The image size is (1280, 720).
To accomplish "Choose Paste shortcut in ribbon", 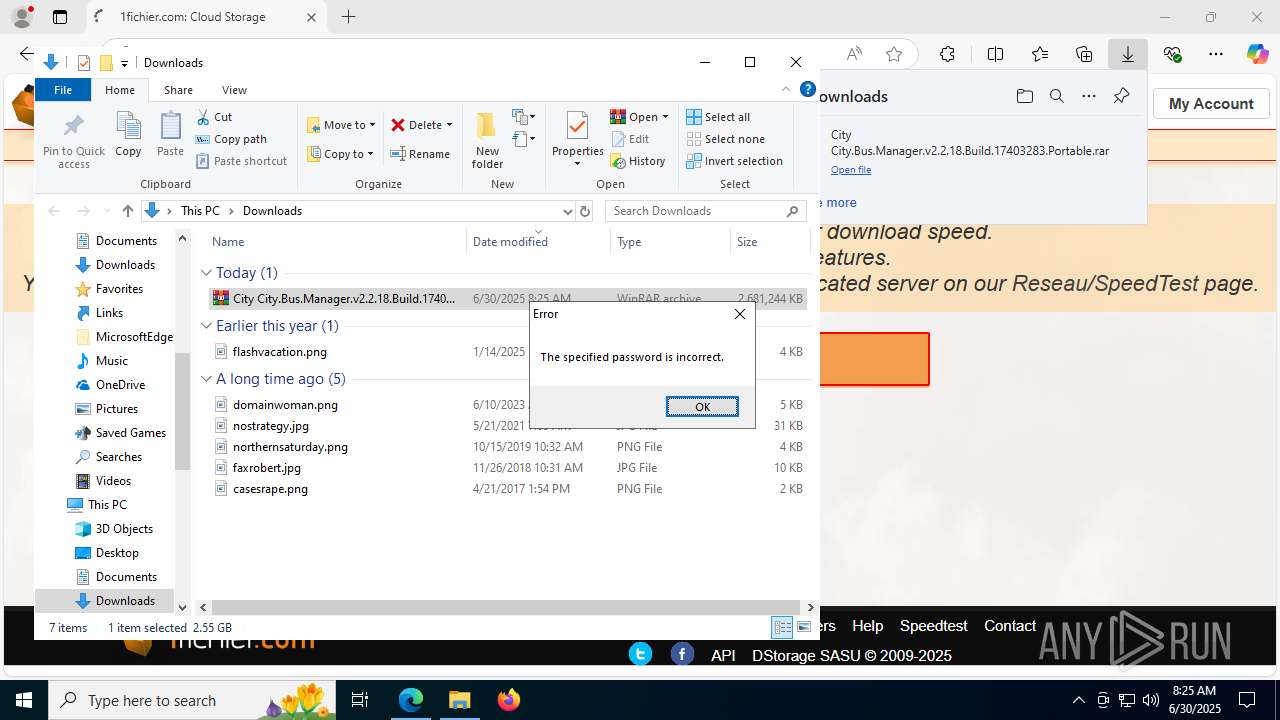I will coord(241,161).
